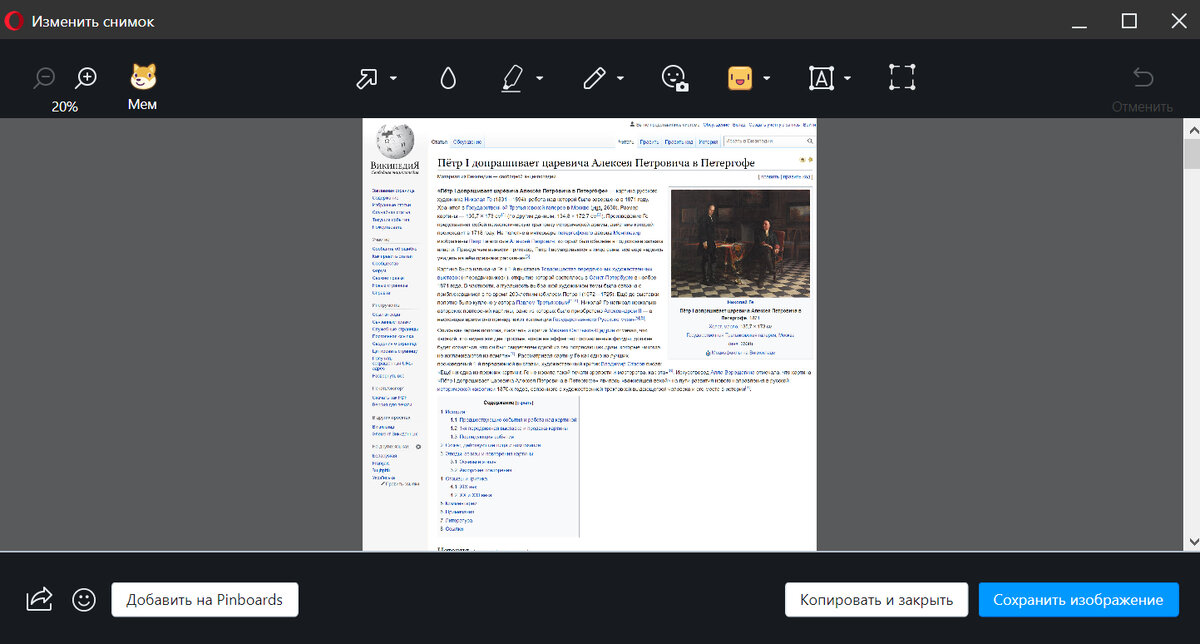Open the text tool options dropdown
Screen dimensions: 1200x644
pyautogui.click(x=848, y=78)
